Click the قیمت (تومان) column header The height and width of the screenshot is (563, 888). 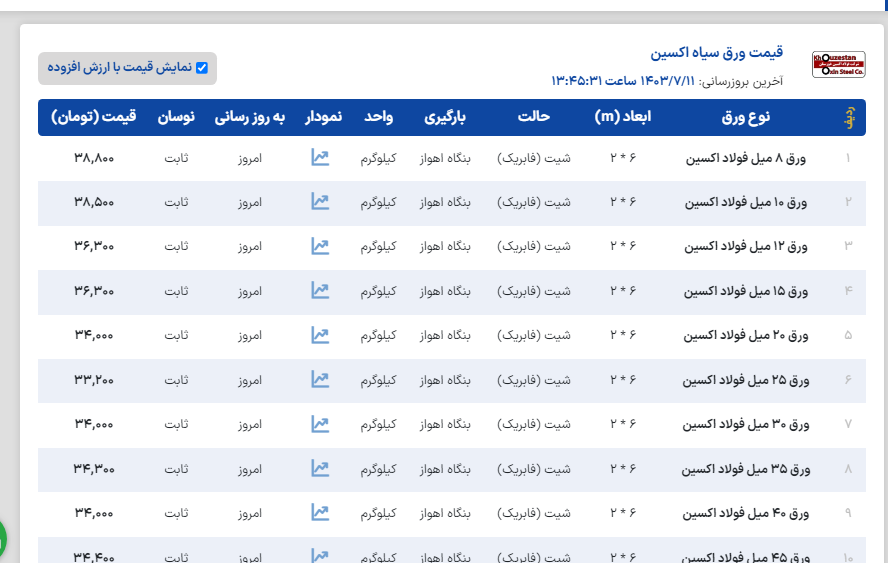(94, 117)
